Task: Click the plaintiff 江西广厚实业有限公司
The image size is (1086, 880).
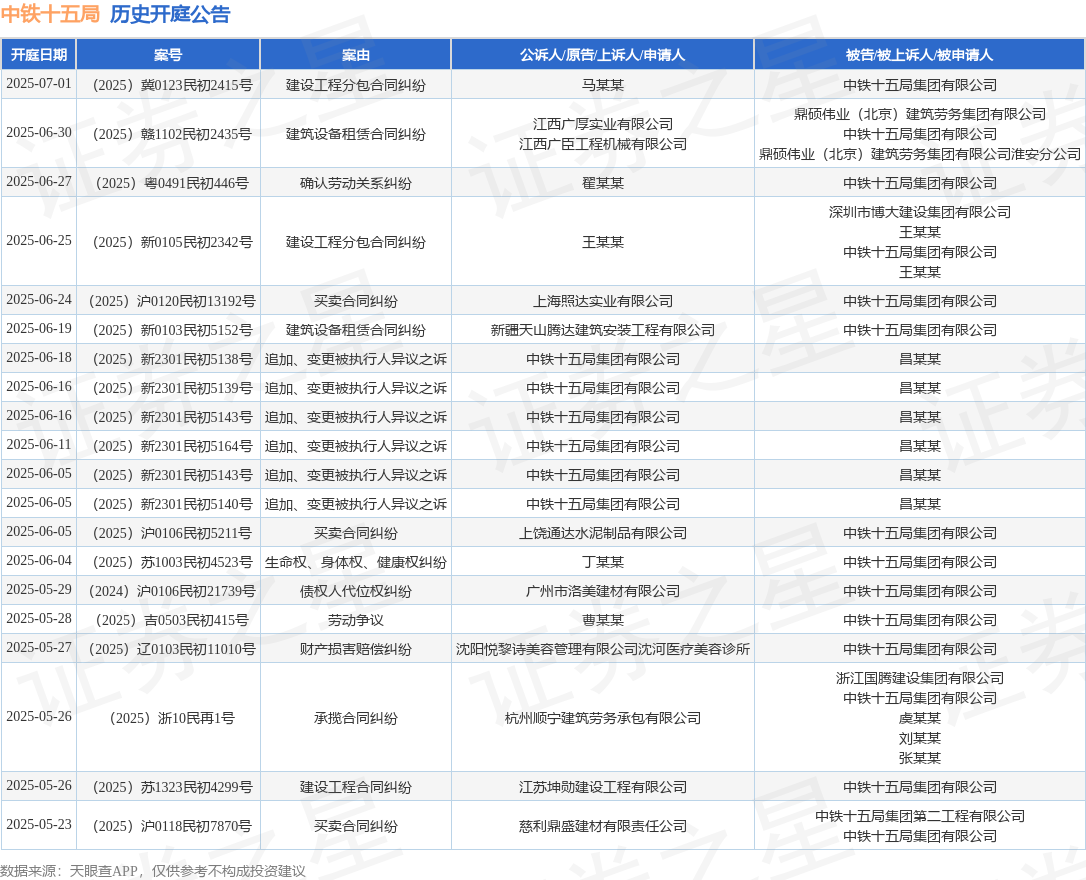Action: point(603,125)
